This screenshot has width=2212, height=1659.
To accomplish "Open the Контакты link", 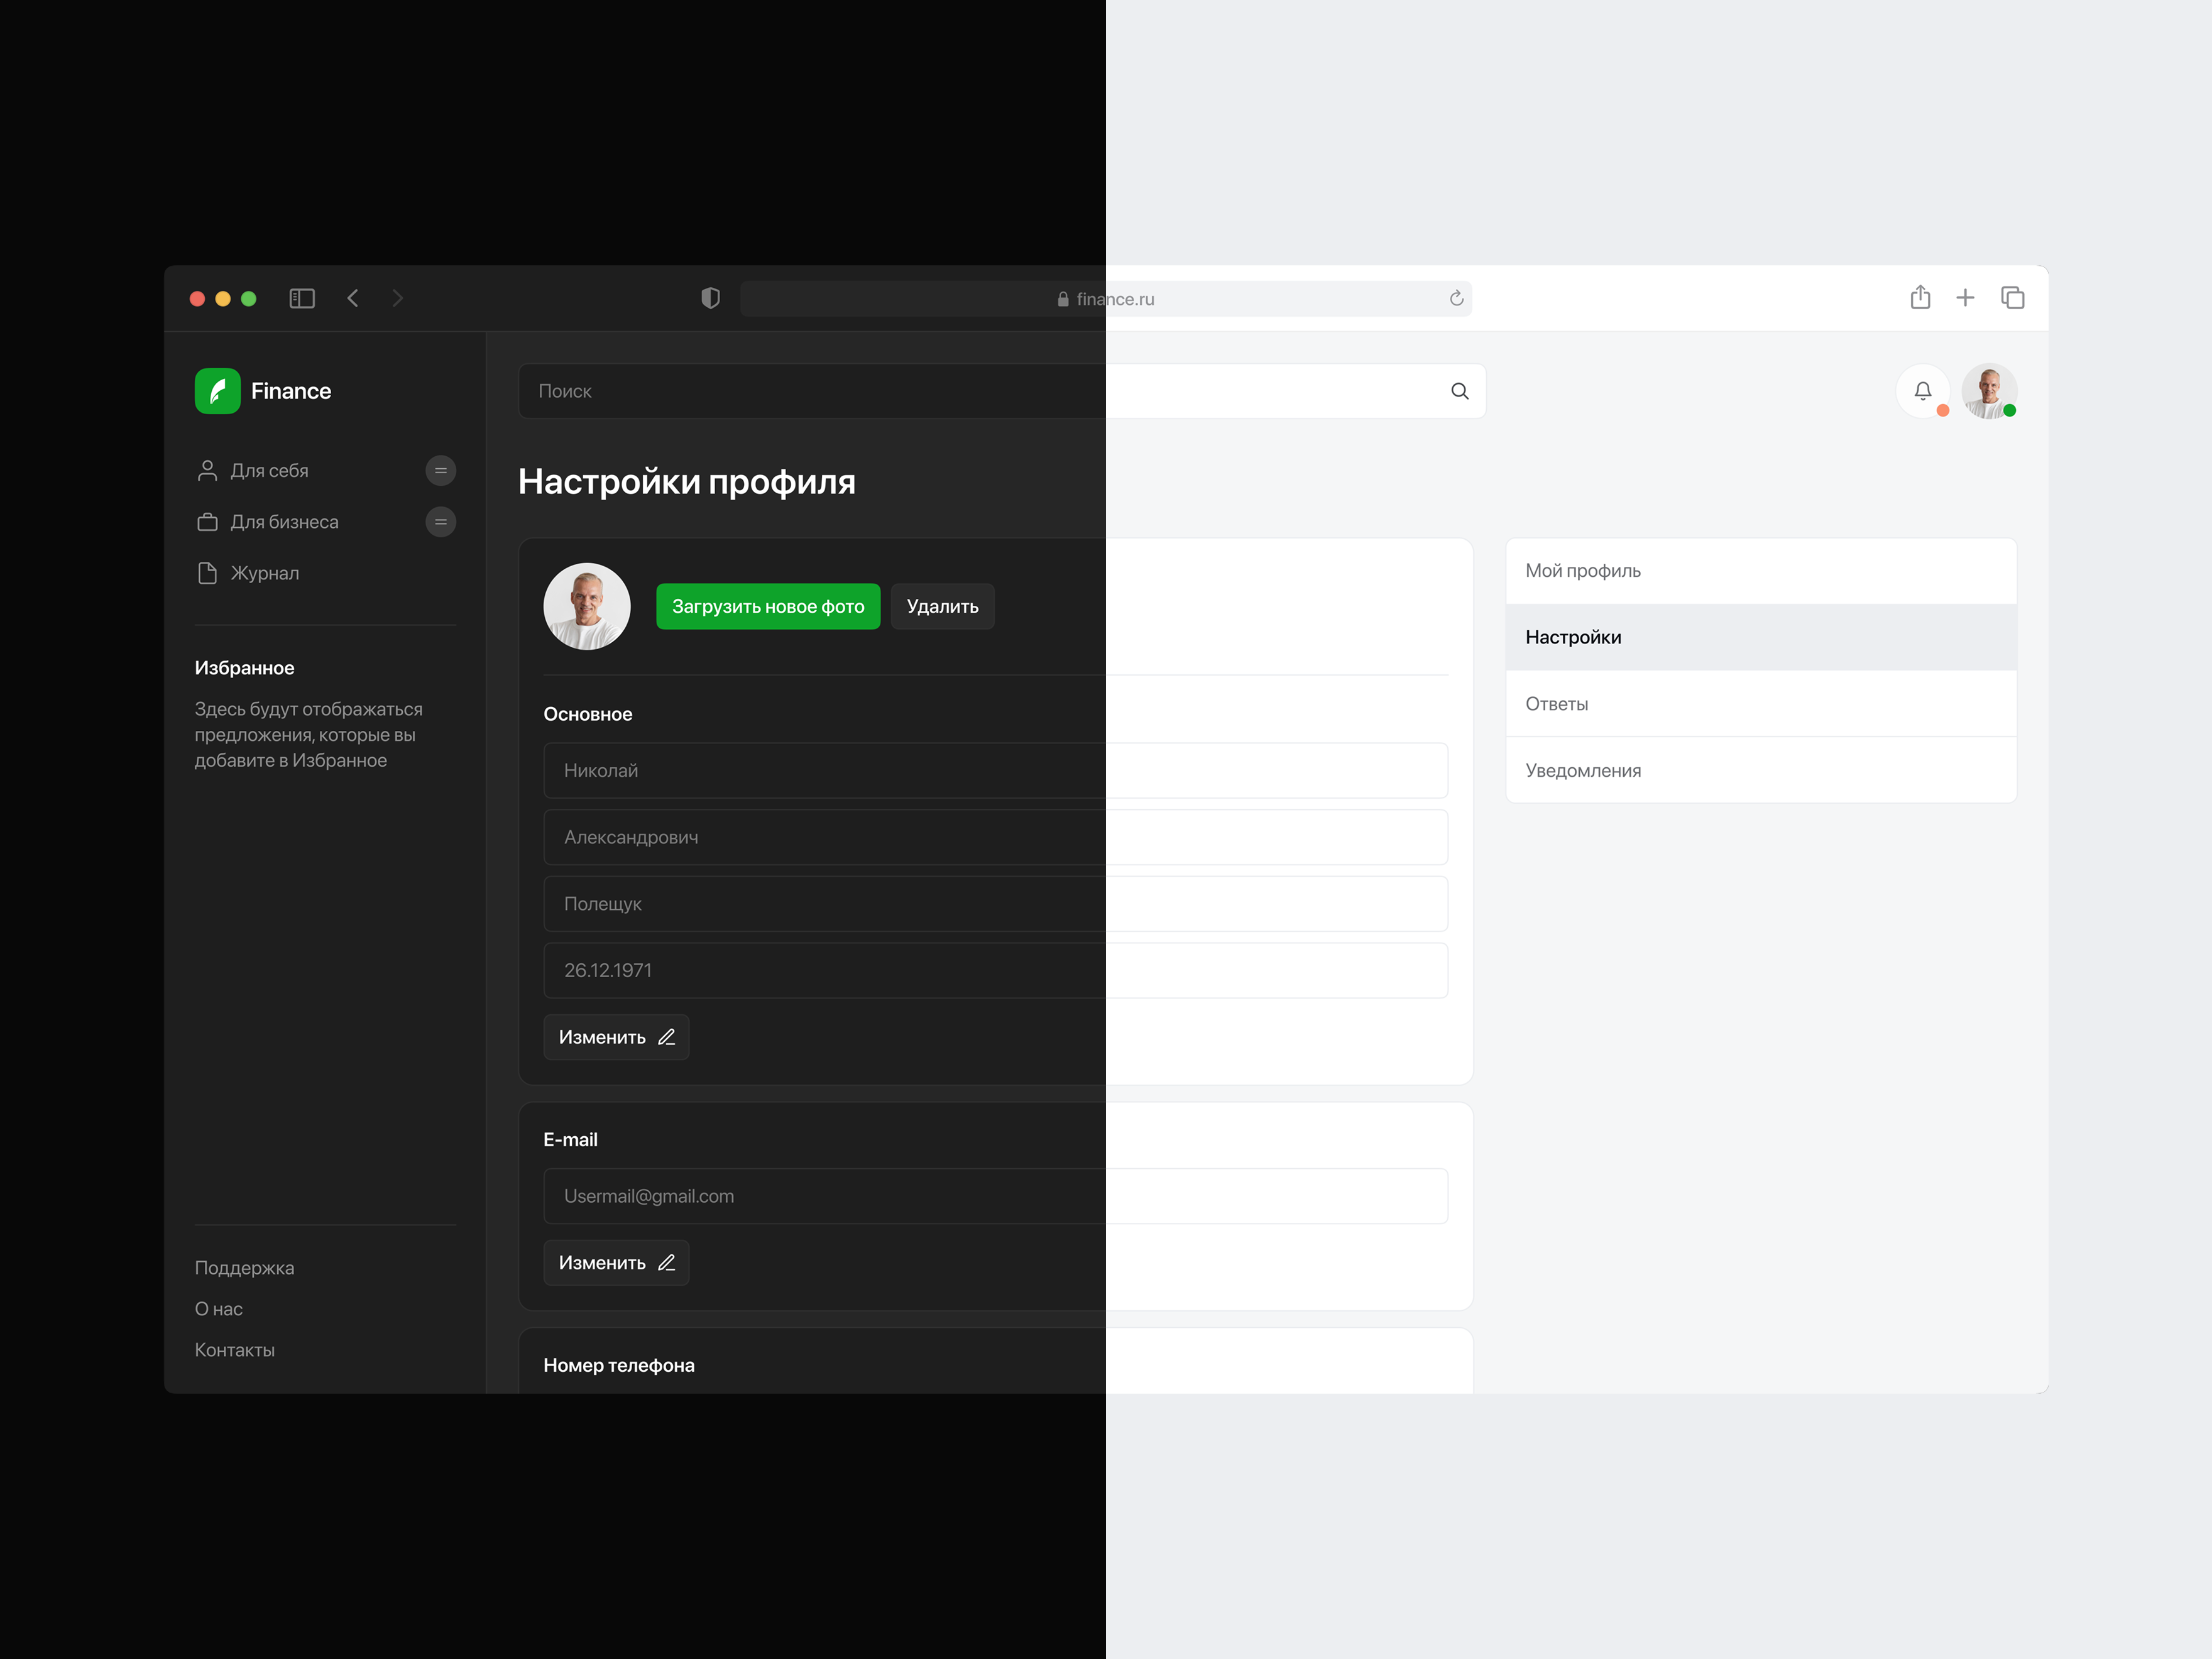I will coord(235,1350).
